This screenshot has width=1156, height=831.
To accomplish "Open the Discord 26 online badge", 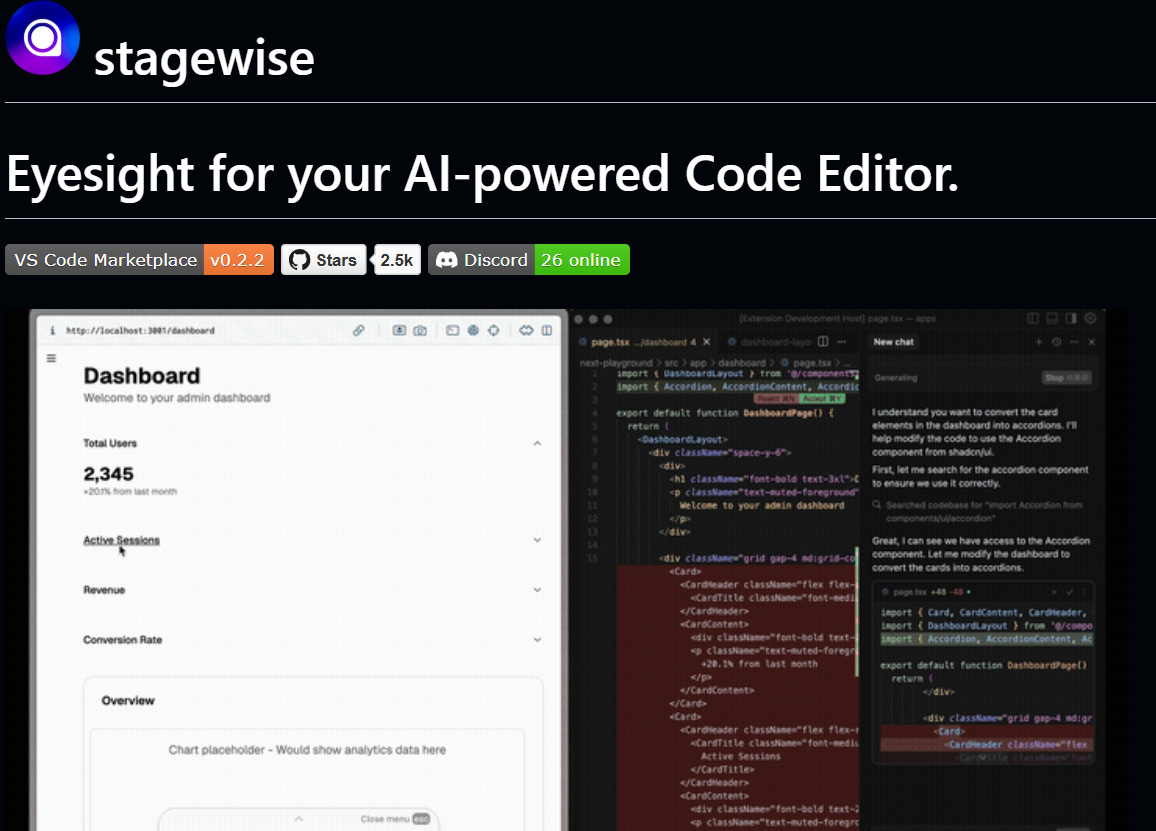I will point(529,260).
